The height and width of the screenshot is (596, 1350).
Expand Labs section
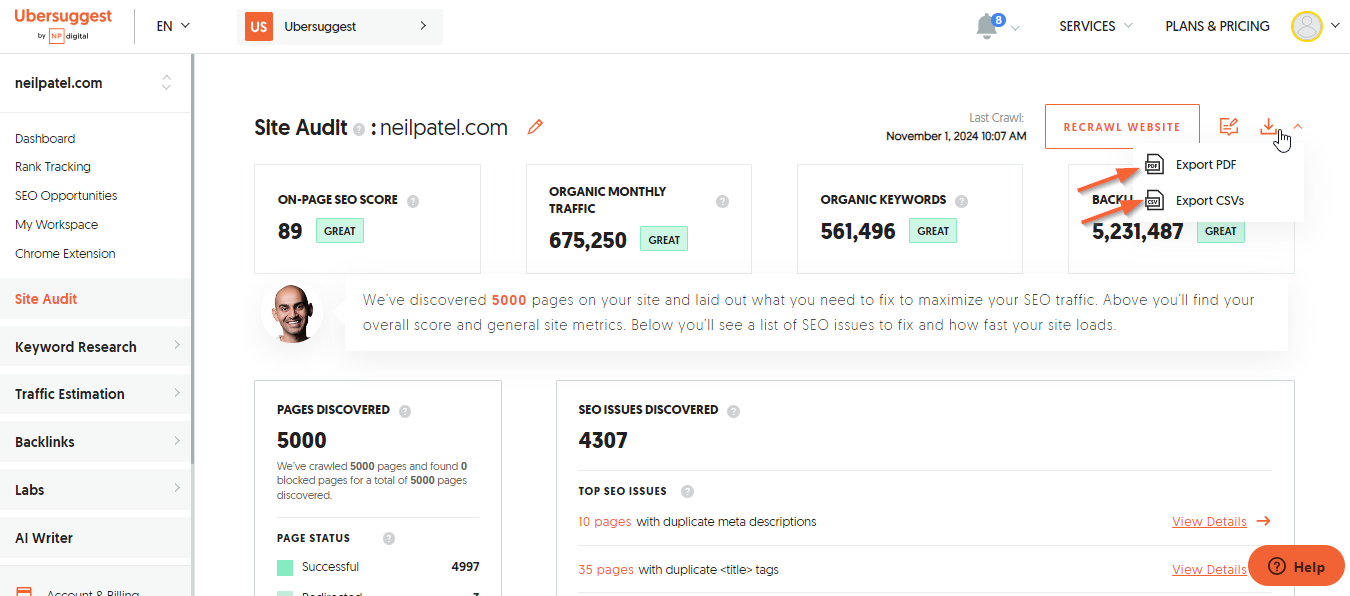[x=95, y=490]
